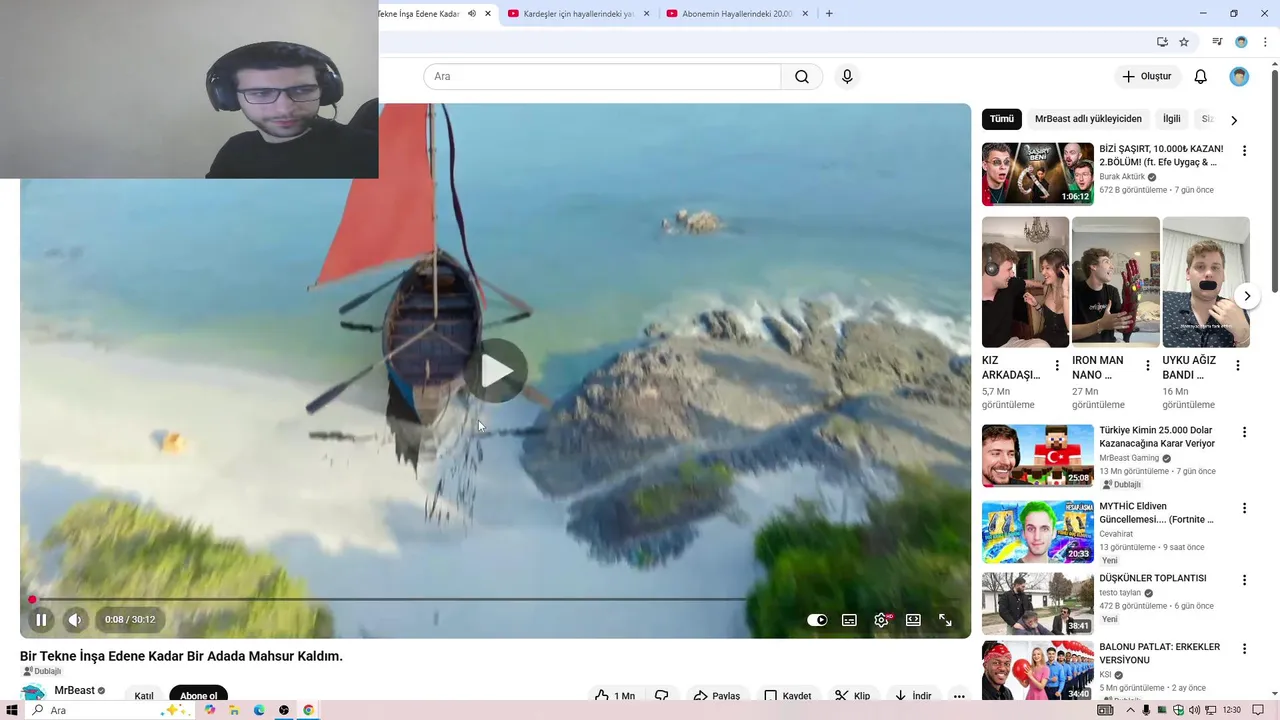The width and height of the screenshot is (1280, 720).
Task: Open options for Türkiye Kimin 25.000 Dolar video
Action: (1244, 433)
